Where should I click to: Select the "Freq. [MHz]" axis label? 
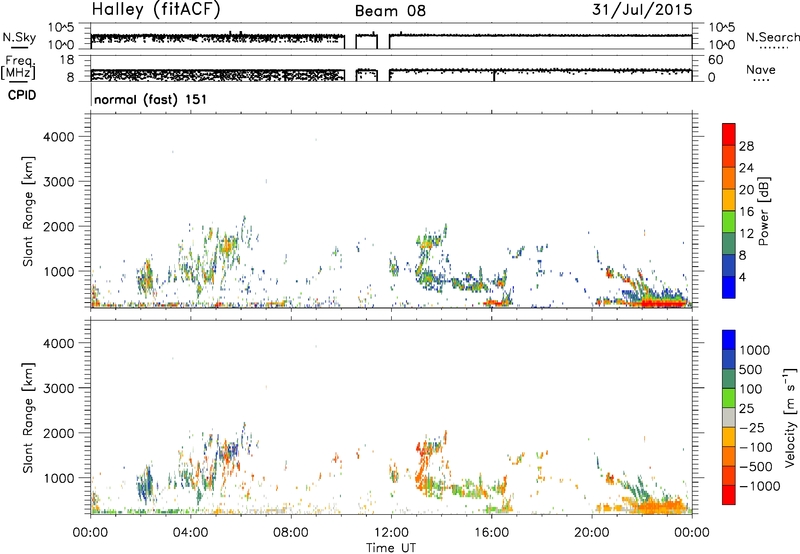(19, 68)
